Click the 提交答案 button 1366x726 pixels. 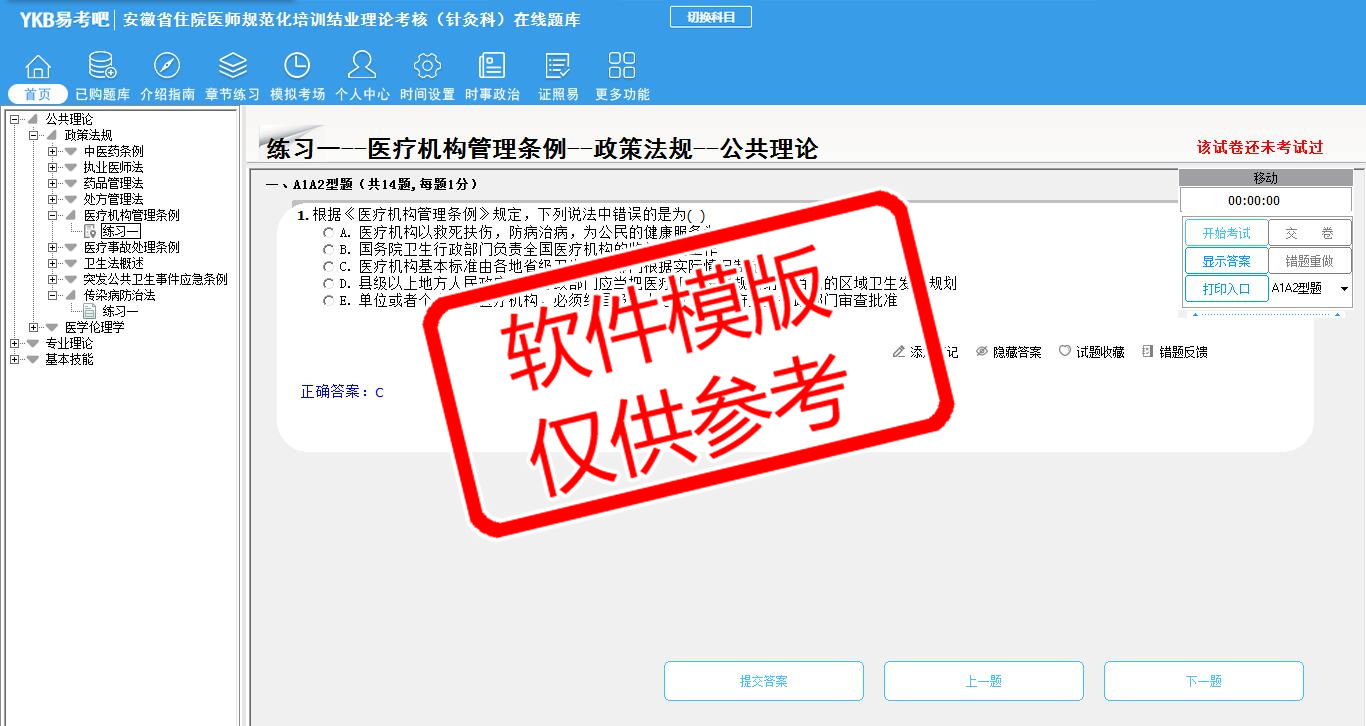[764, 681]
